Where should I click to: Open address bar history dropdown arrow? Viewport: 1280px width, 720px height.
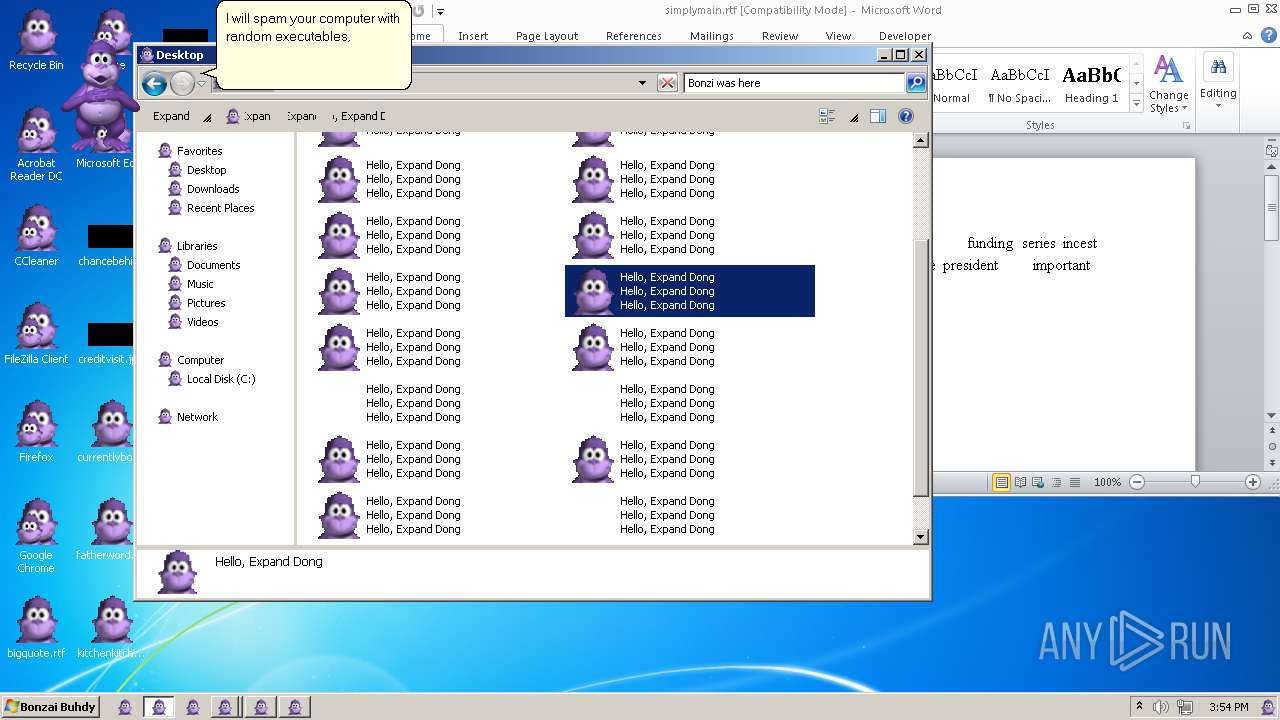coord(642,83)
